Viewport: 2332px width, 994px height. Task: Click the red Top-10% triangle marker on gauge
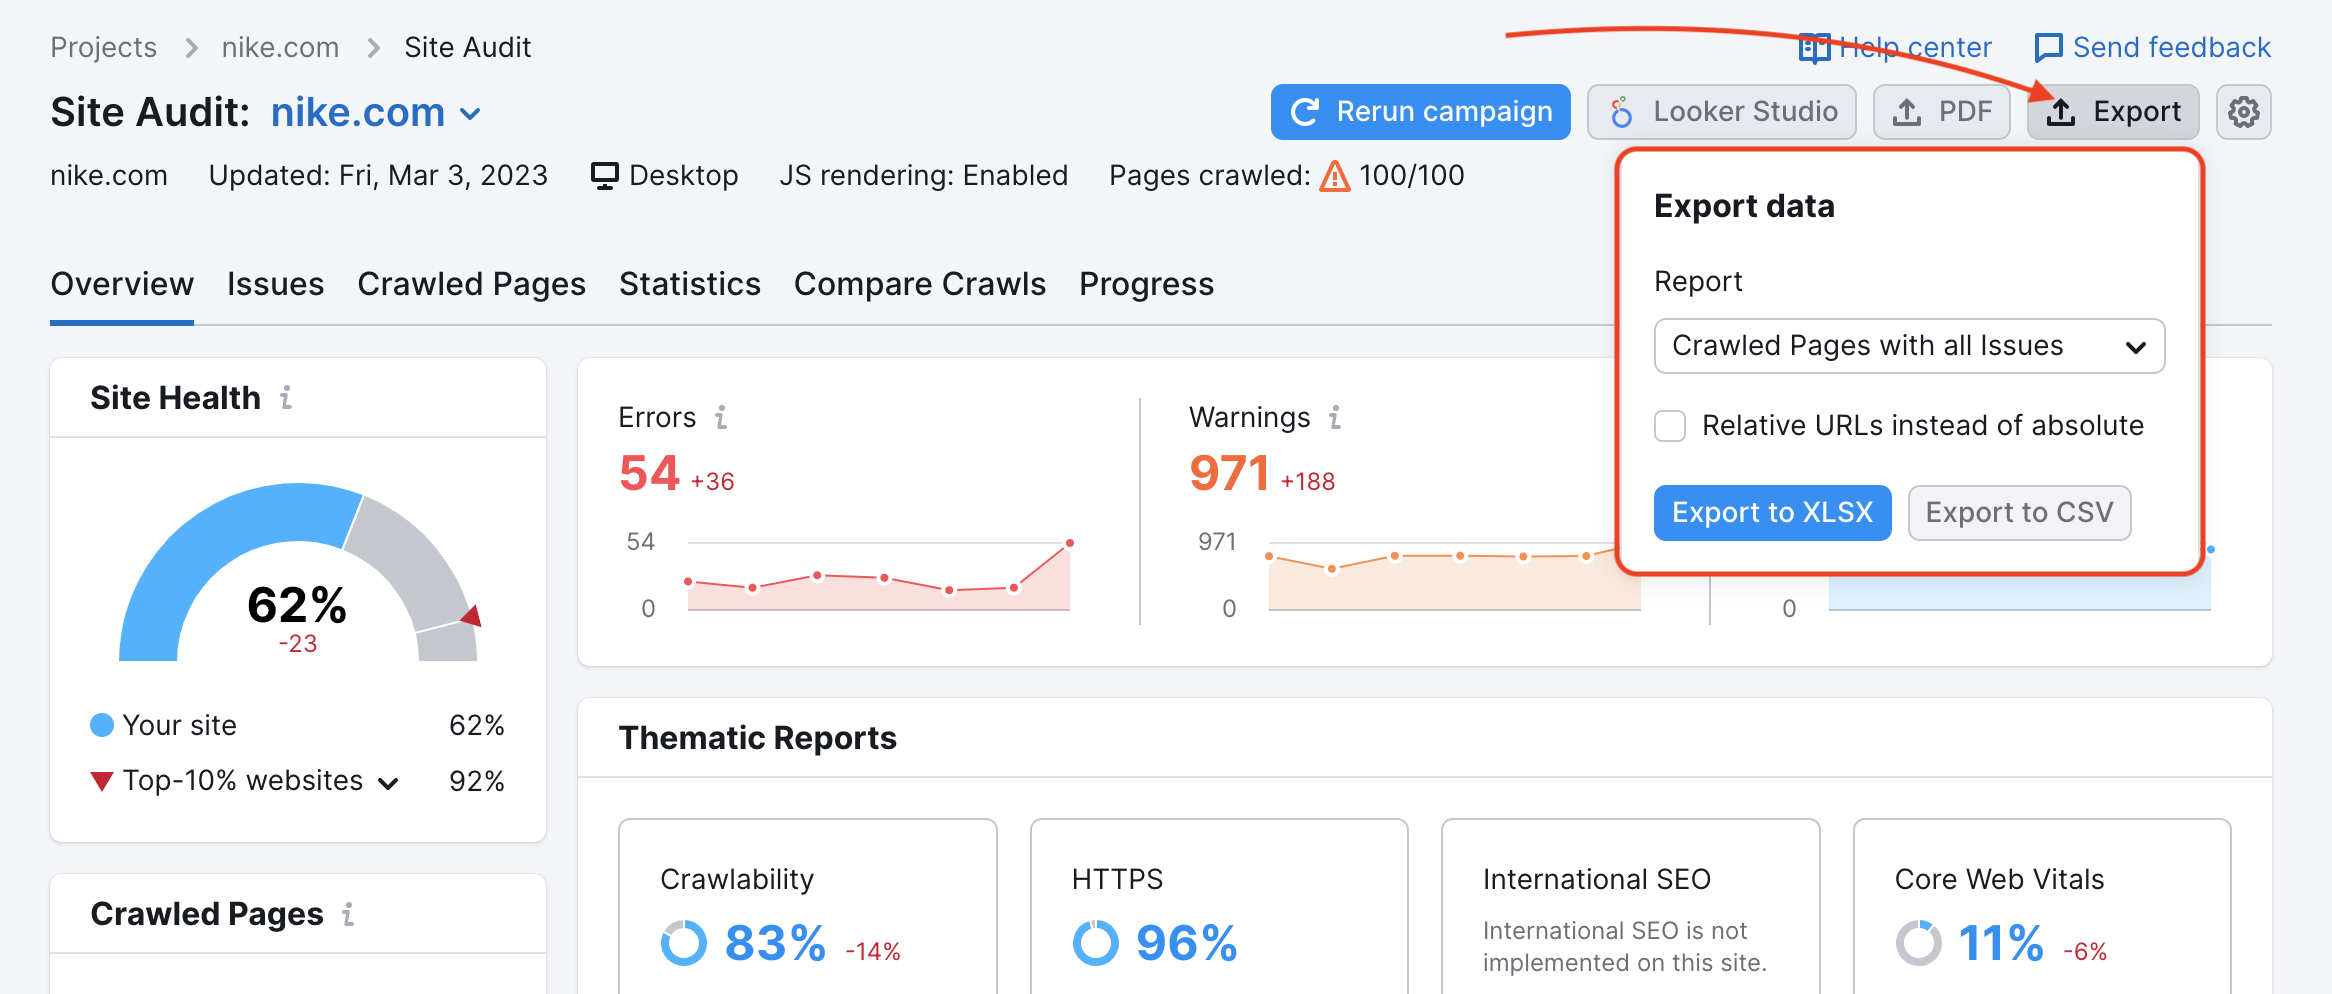click(472, 615)
